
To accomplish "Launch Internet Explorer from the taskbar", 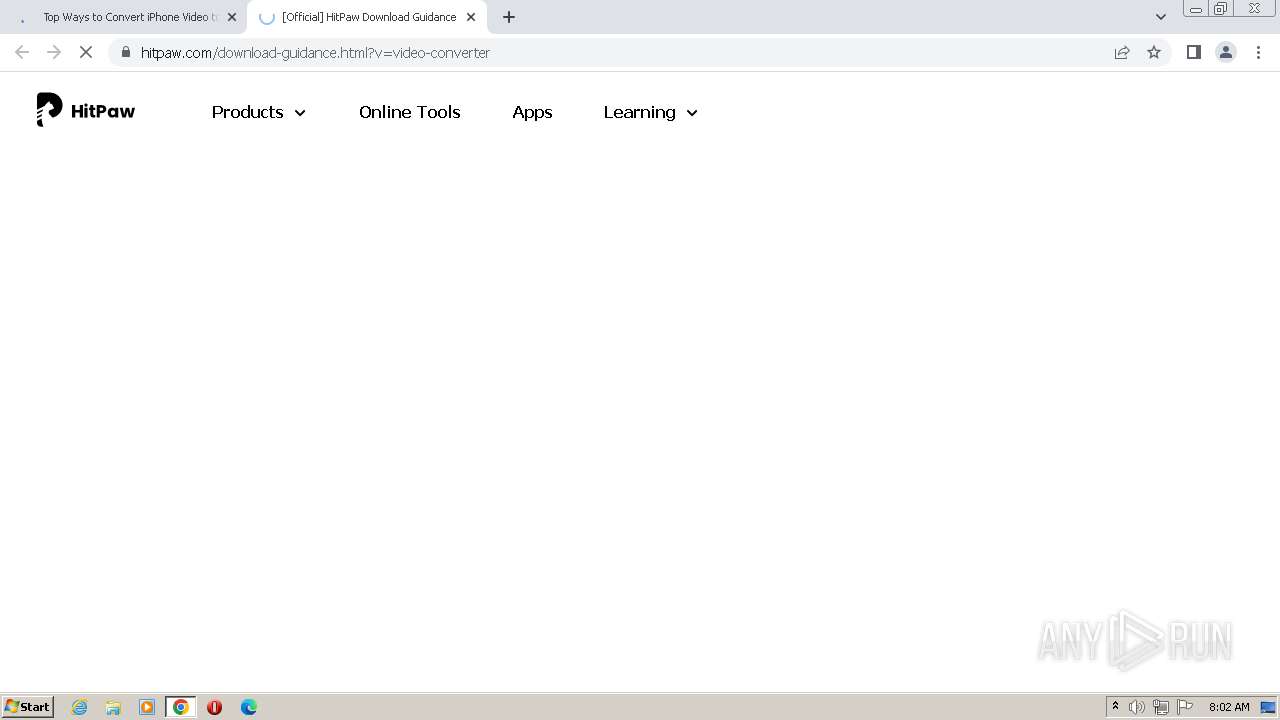I will coord(80,707).
